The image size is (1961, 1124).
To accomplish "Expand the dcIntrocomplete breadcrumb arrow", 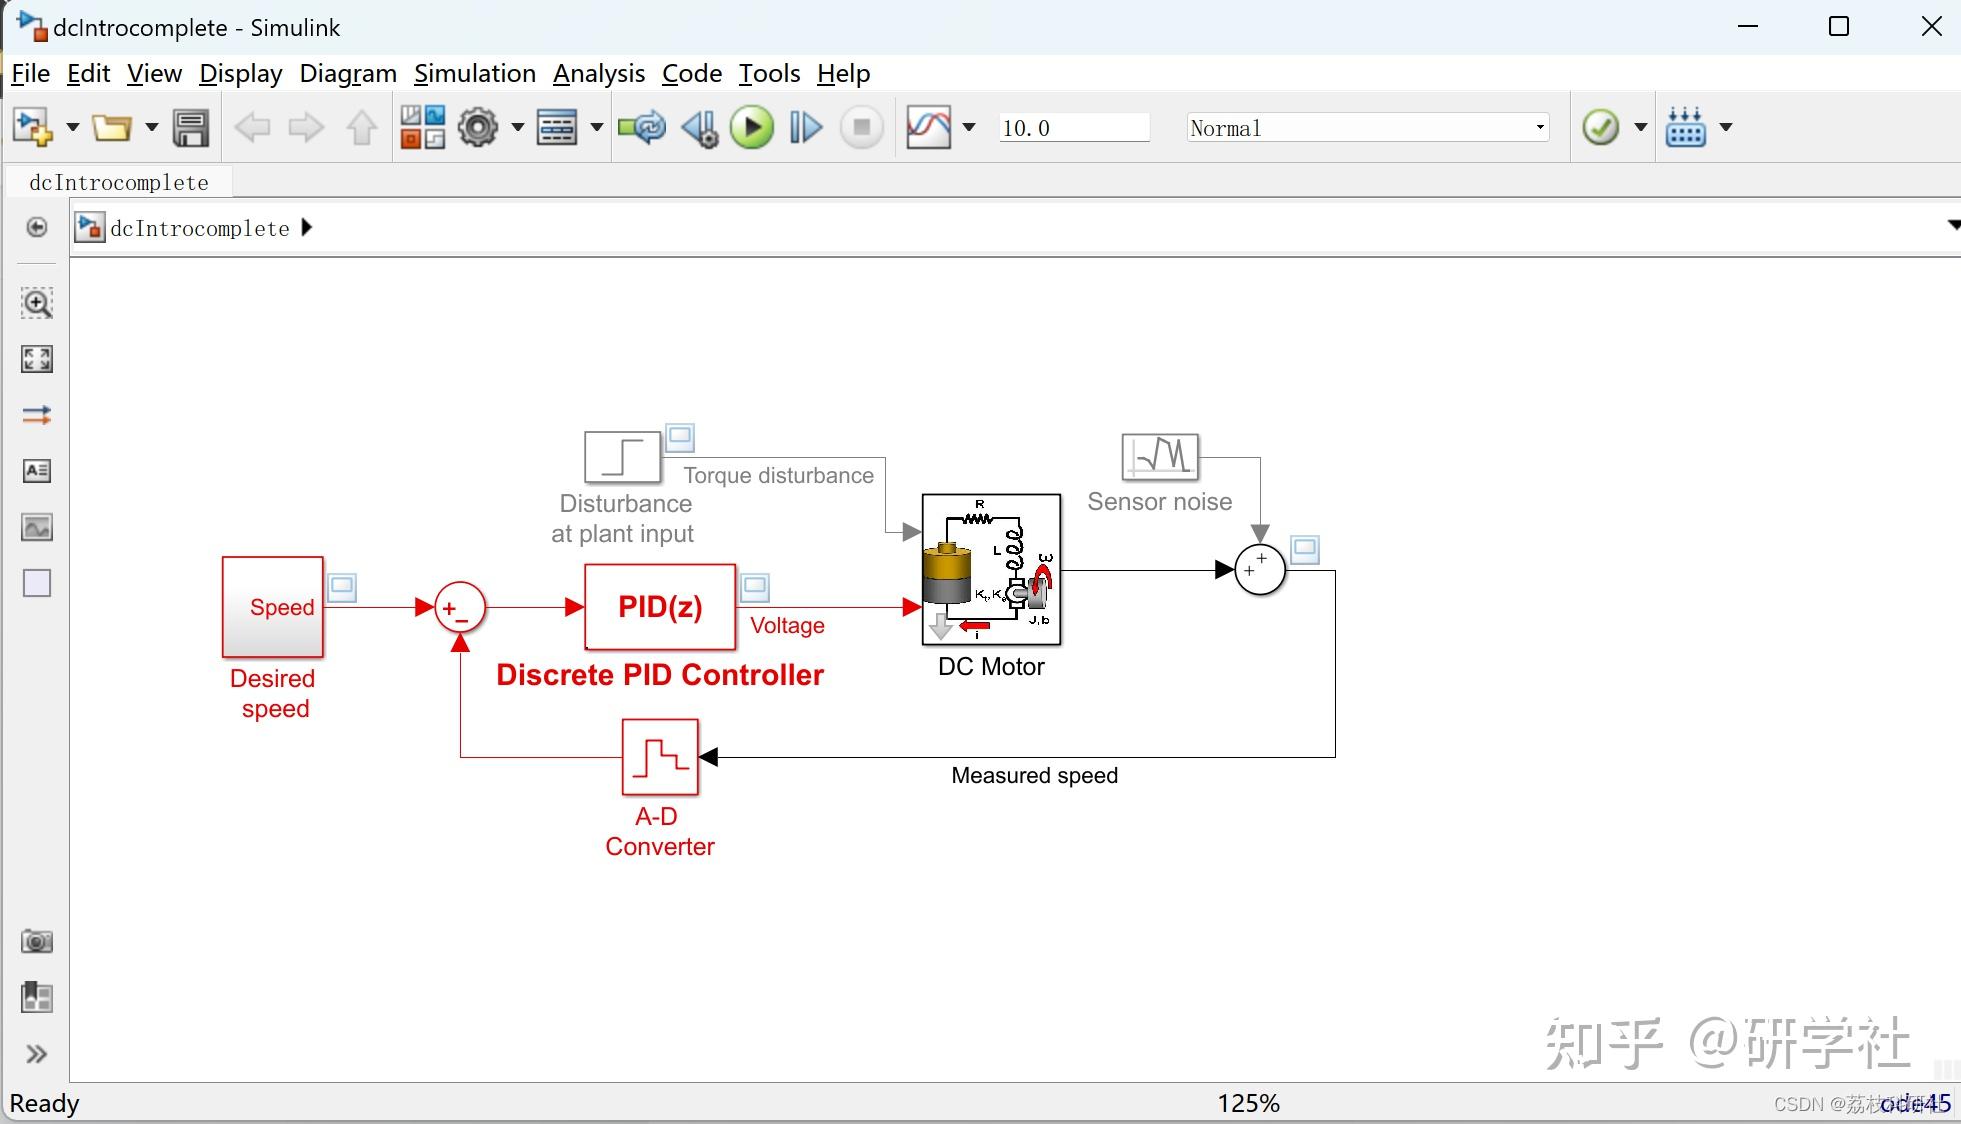I will coord(307,228).
